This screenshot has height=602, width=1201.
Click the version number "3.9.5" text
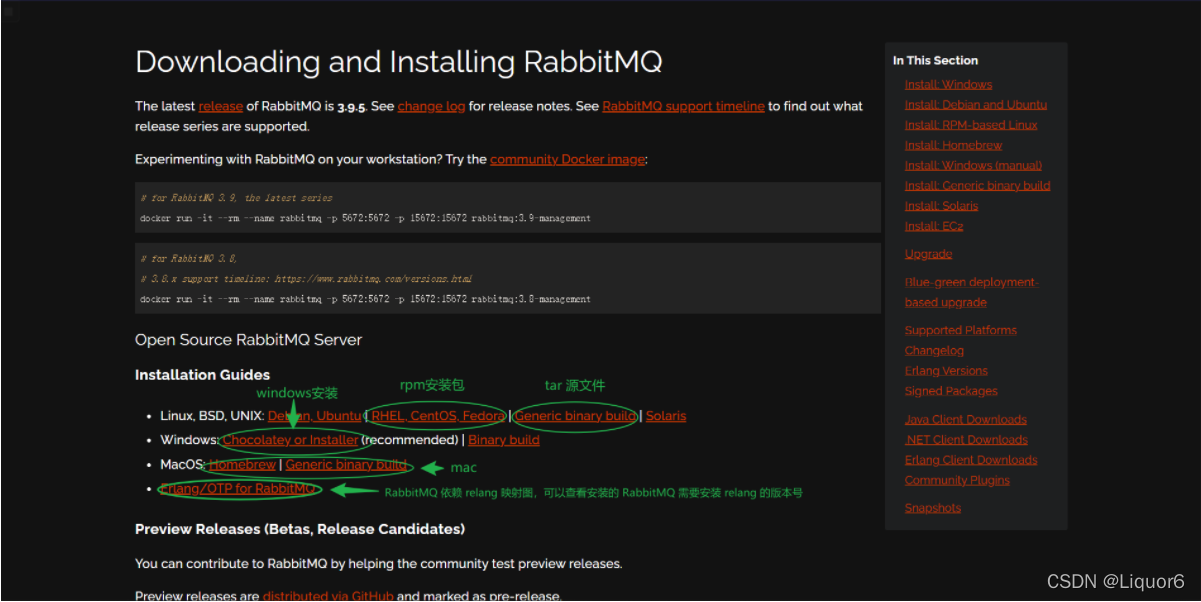point(350,106)
